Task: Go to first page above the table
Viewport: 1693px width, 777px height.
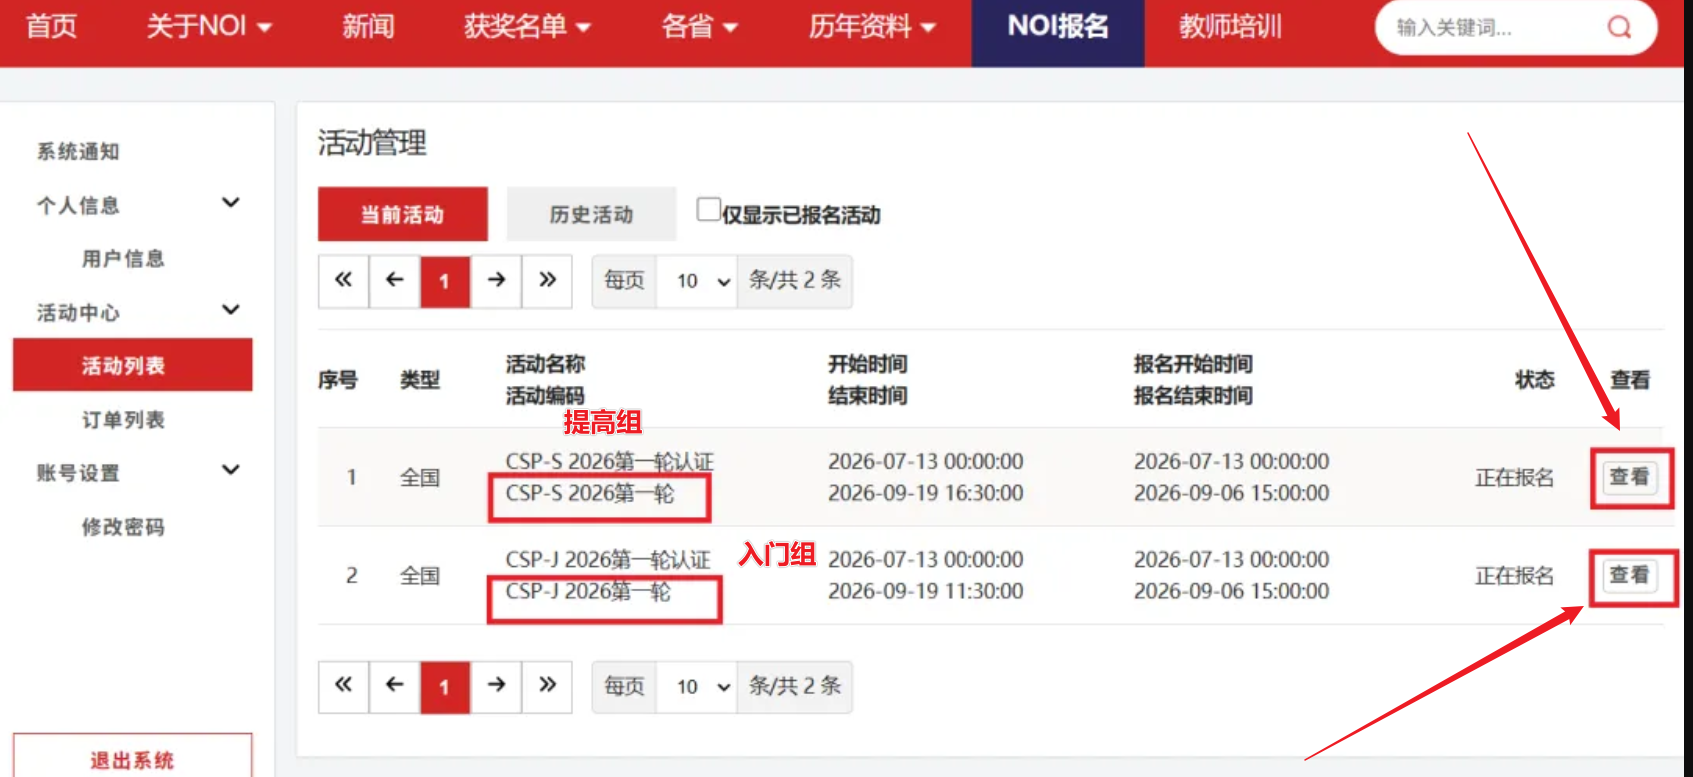Action: click(343, 281)
